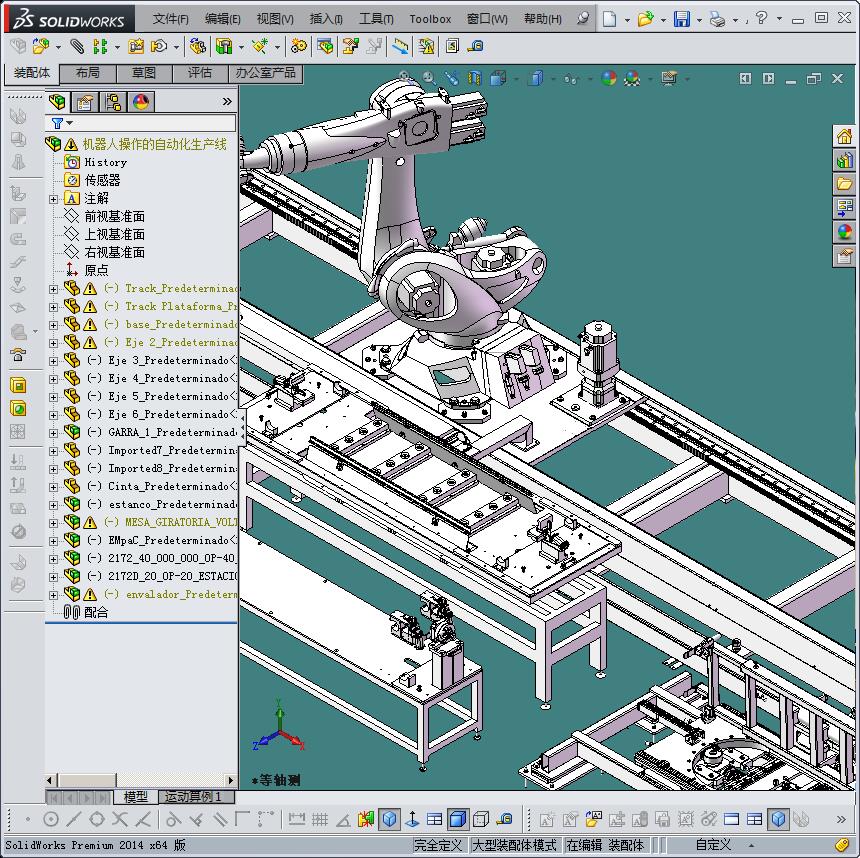This screenshot has height=858, width=860.
Task: Click the tag icon in status bar corner
Action: (842, 845)
